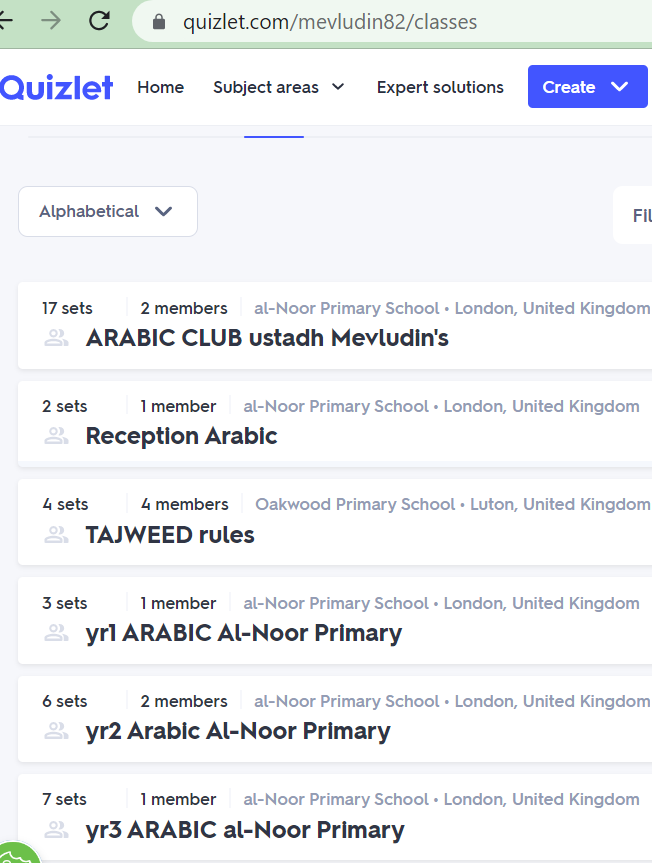Open the TAJWEED rules class
This screenshot has height=863, width=652.
(170, 534)
